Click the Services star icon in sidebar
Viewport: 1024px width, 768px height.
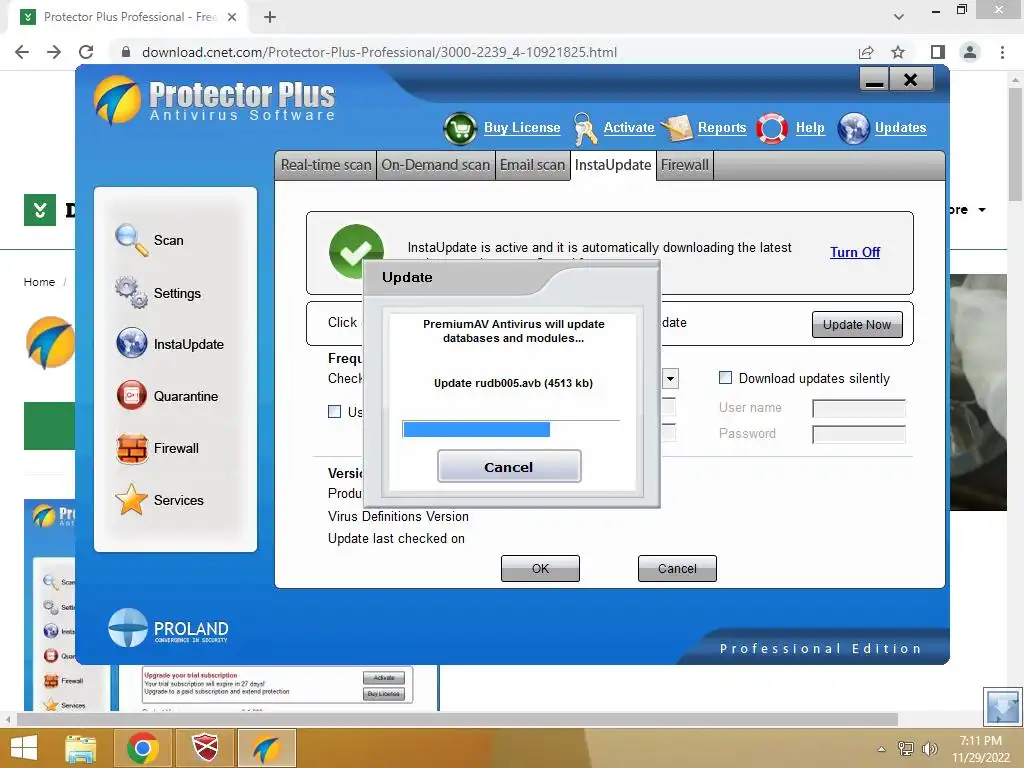coord(131,500)
